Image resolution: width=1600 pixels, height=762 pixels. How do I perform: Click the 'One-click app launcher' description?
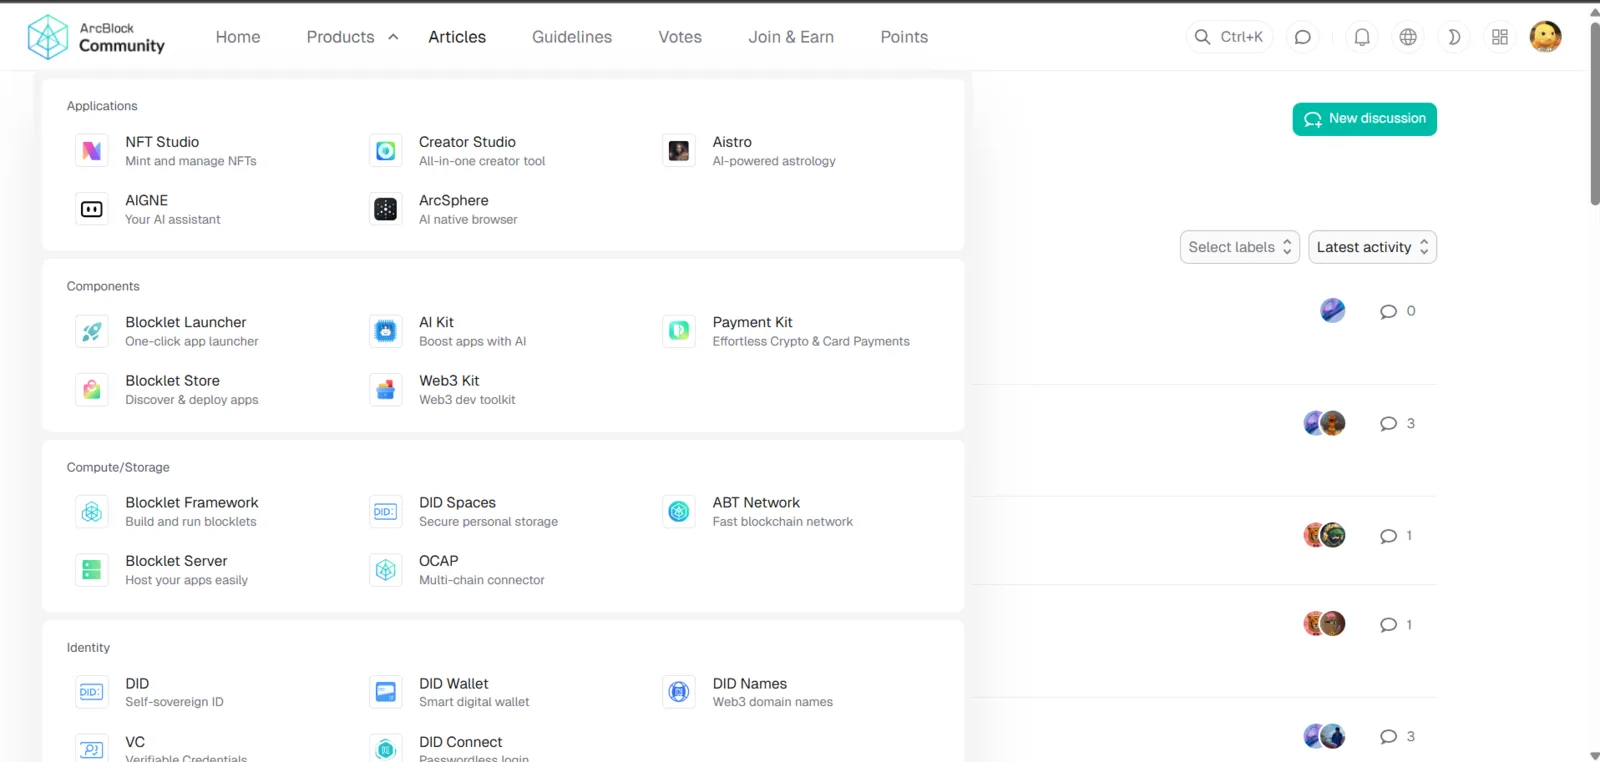192,342
